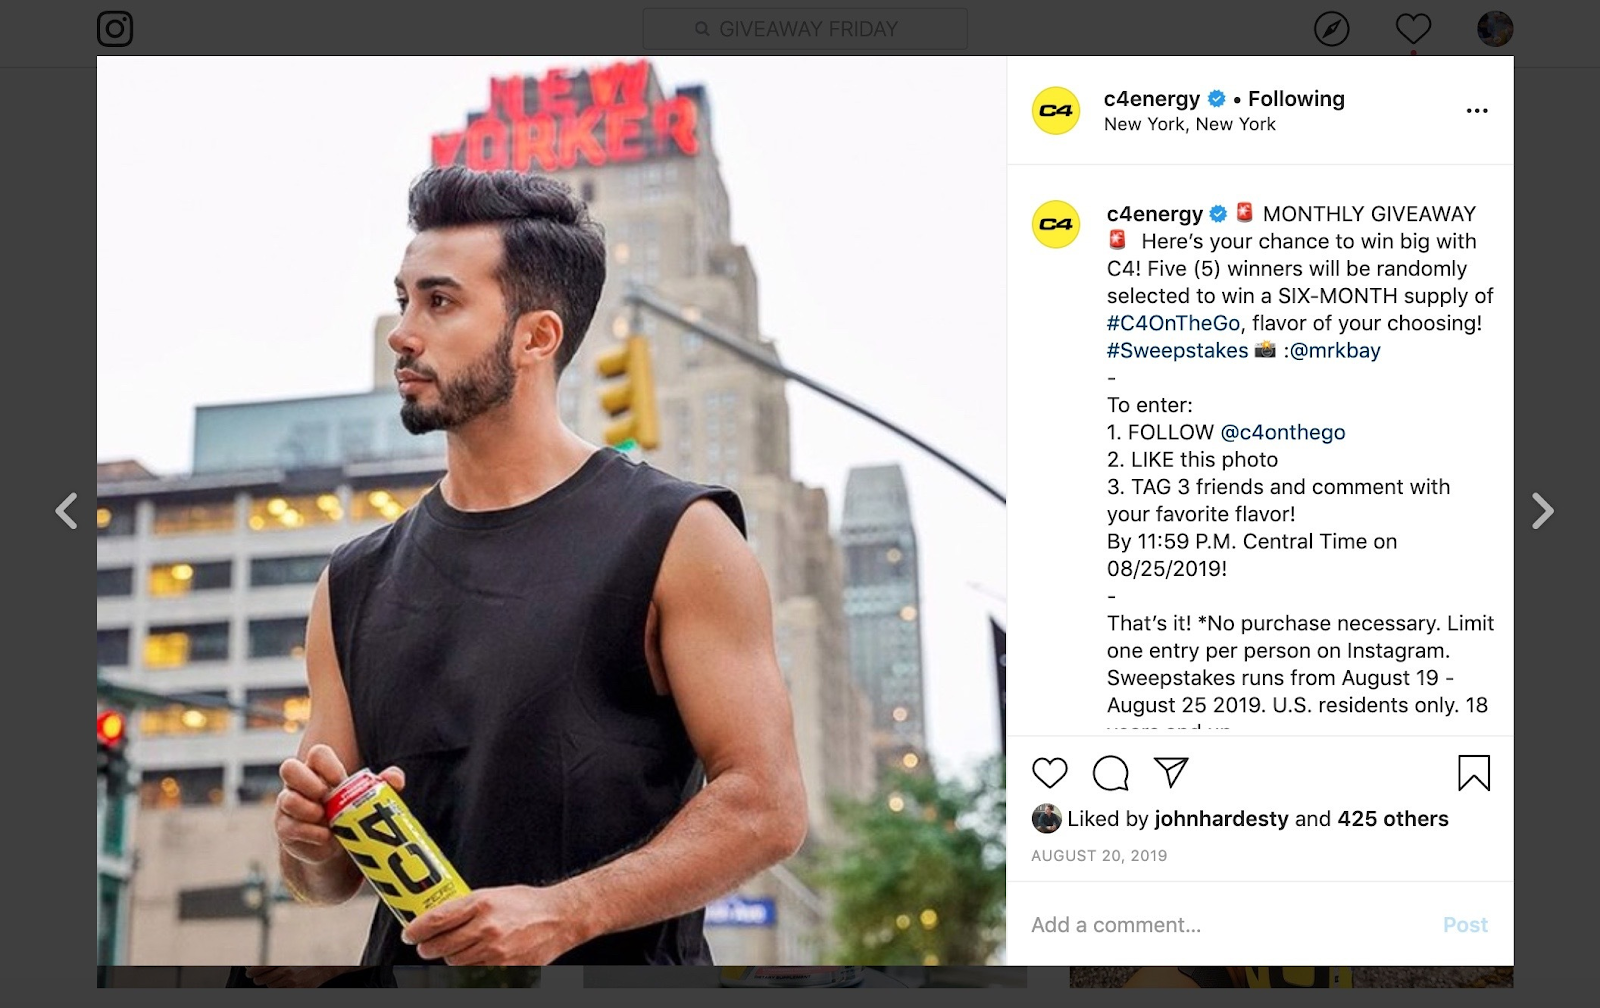
Task: Open the Explore compass icon
Action: pos(1331,29)
